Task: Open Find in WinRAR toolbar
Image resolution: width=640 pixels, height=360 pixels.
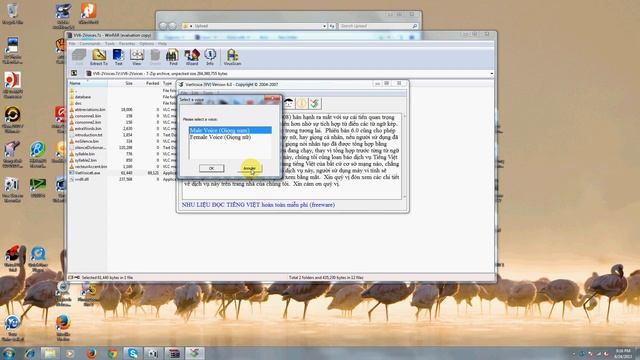Action: (x=173, y=57)
